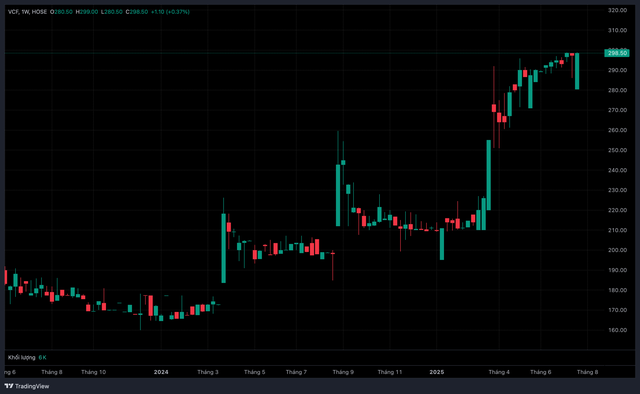The height and width of the screenshot is (394, 640).
Task: Click the green 298.50 current price tag
Action: (616, 53)
